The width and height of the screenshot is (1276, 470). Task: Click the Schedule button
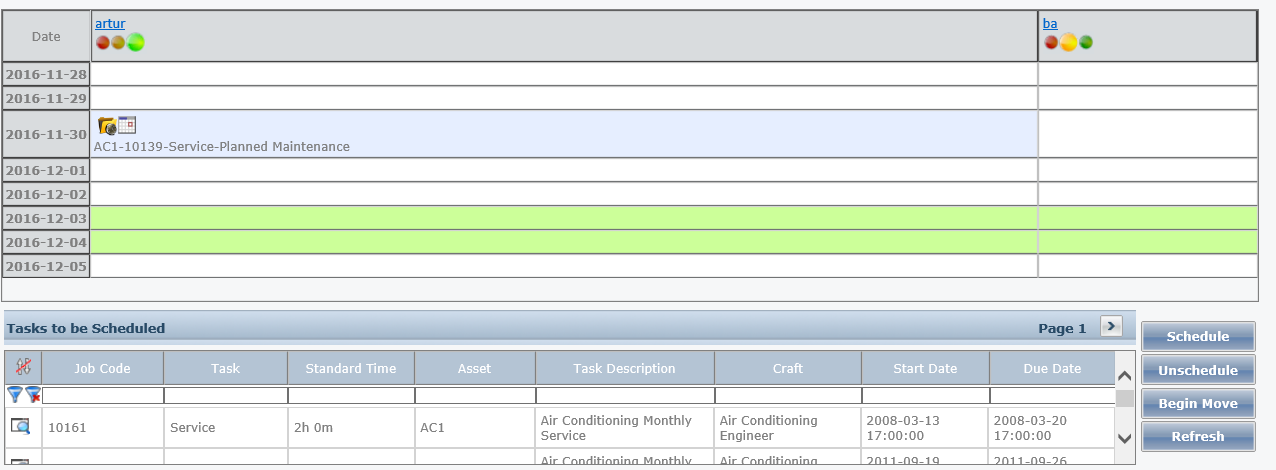pos(1197,336)
